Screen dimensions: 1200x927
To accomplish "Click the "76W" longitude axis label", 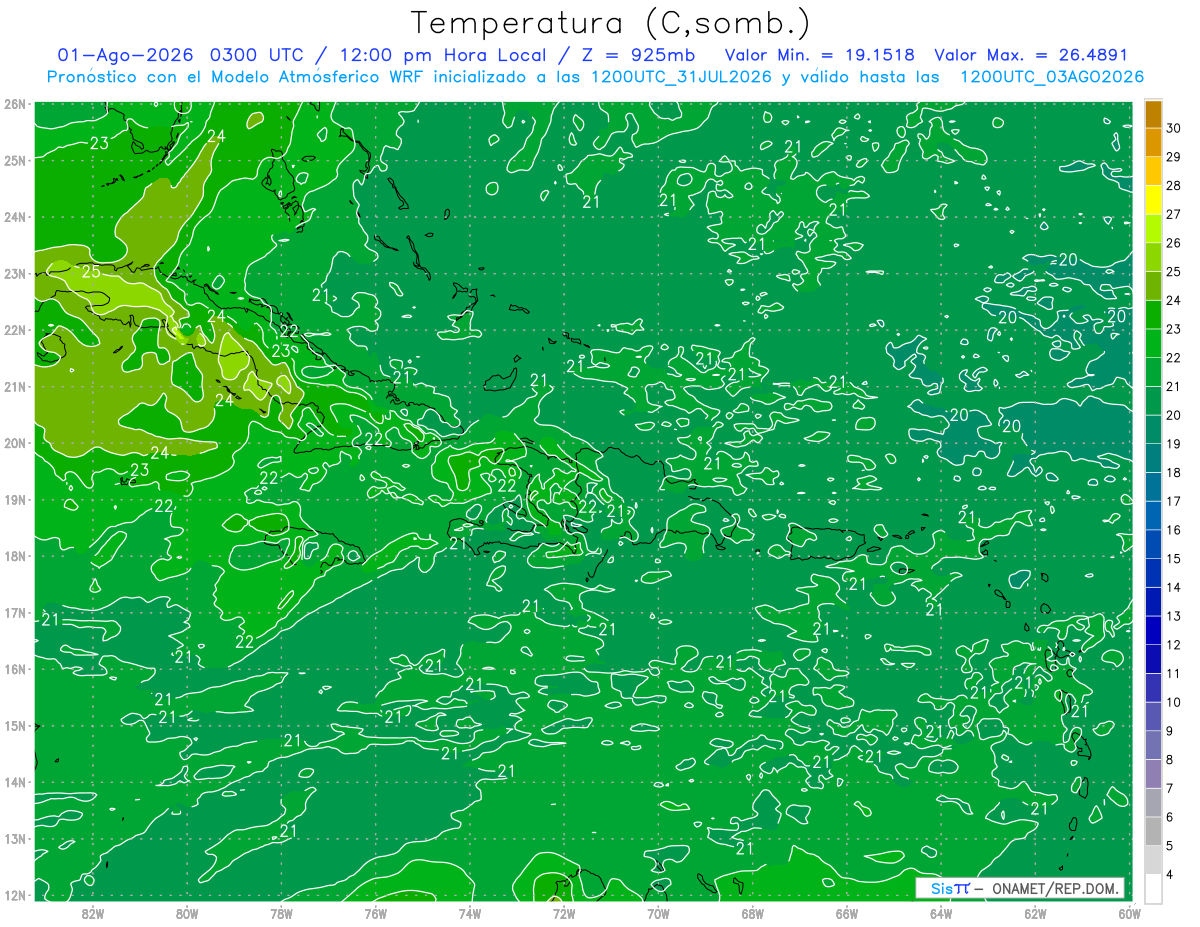I will [375, 913].
